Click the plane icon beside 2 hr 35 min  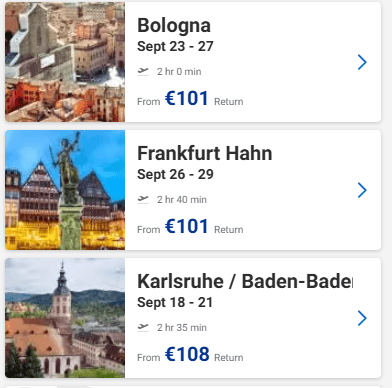(x=143, y=327)
